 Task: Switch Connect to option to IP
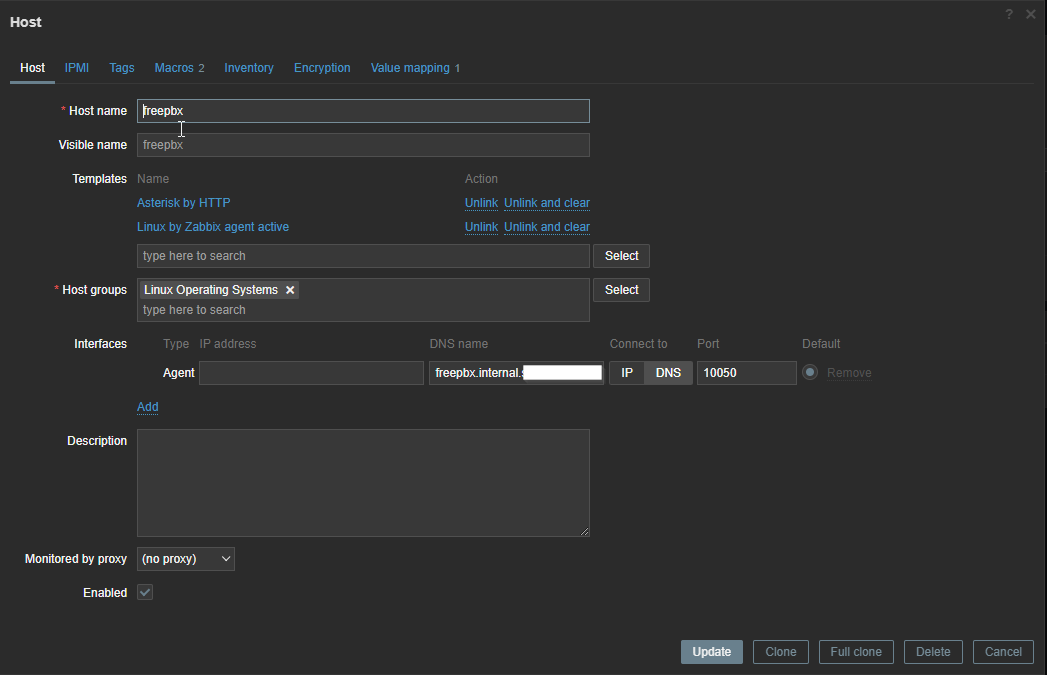click(x=626, y=373)
